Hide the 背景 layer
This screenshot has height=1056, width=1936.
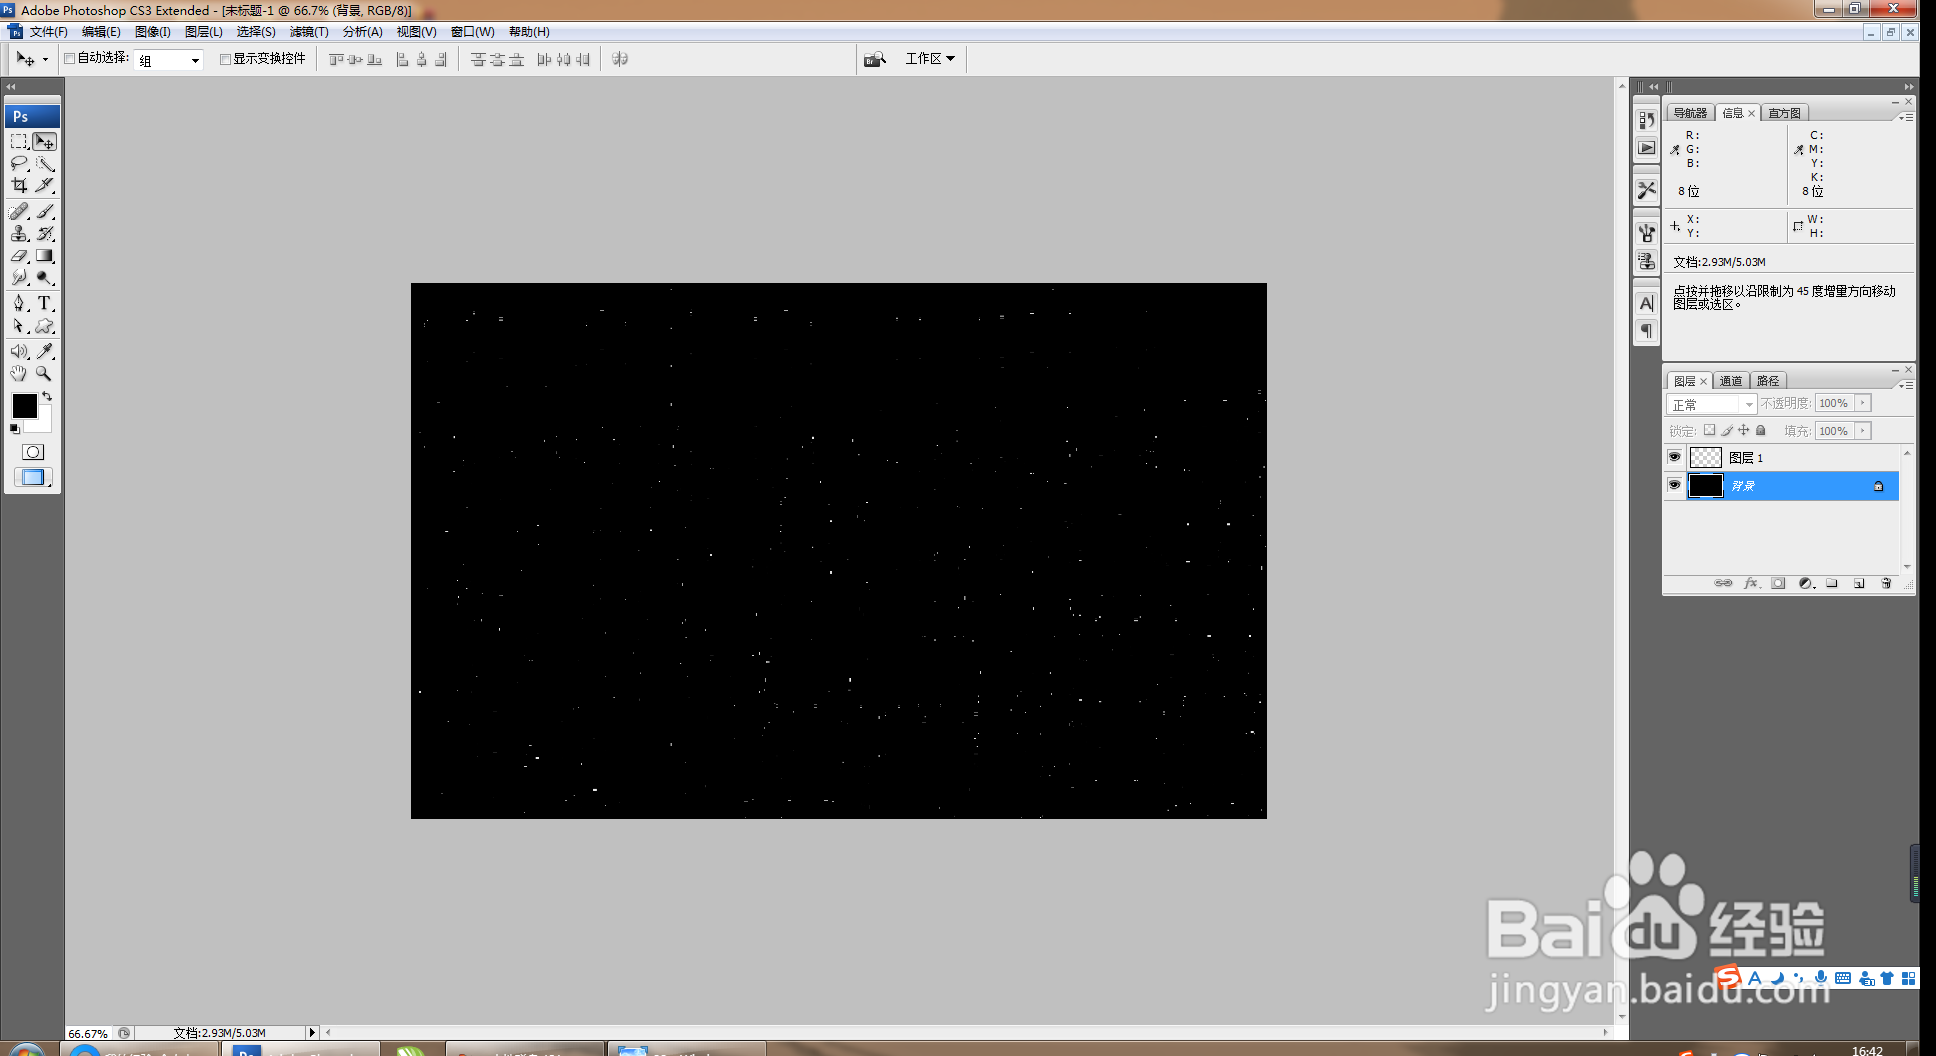click(1675, 485)
